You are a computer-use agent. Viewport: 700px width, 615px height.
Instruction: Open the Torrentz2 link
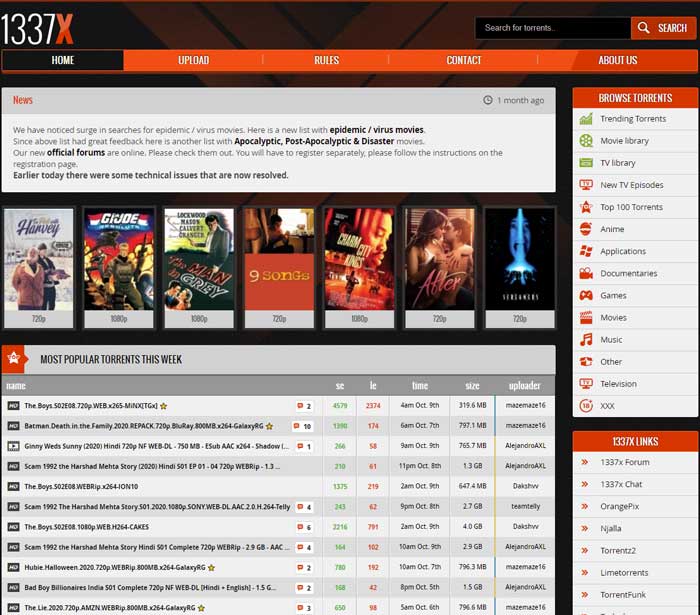618,550
